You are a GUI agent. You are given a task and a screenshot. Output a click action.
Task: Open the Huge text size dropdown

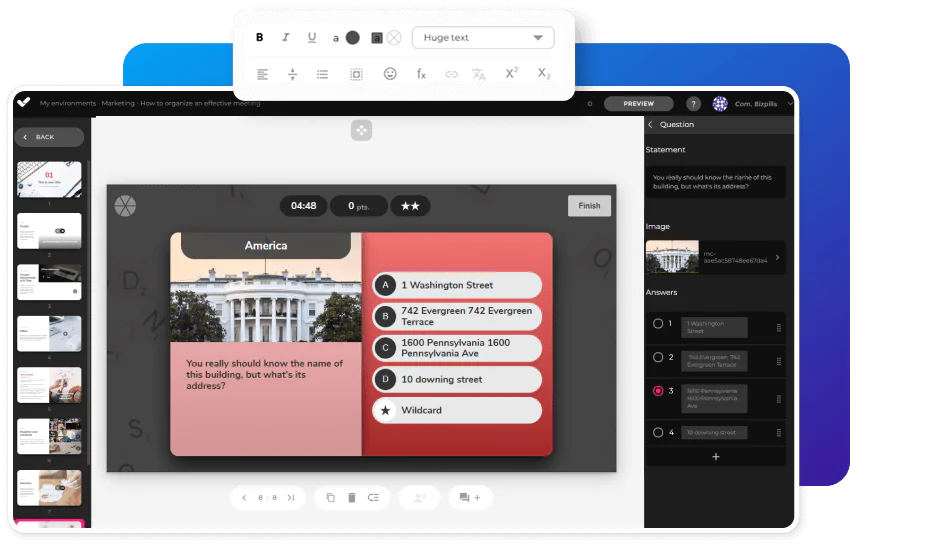[483, 38]
